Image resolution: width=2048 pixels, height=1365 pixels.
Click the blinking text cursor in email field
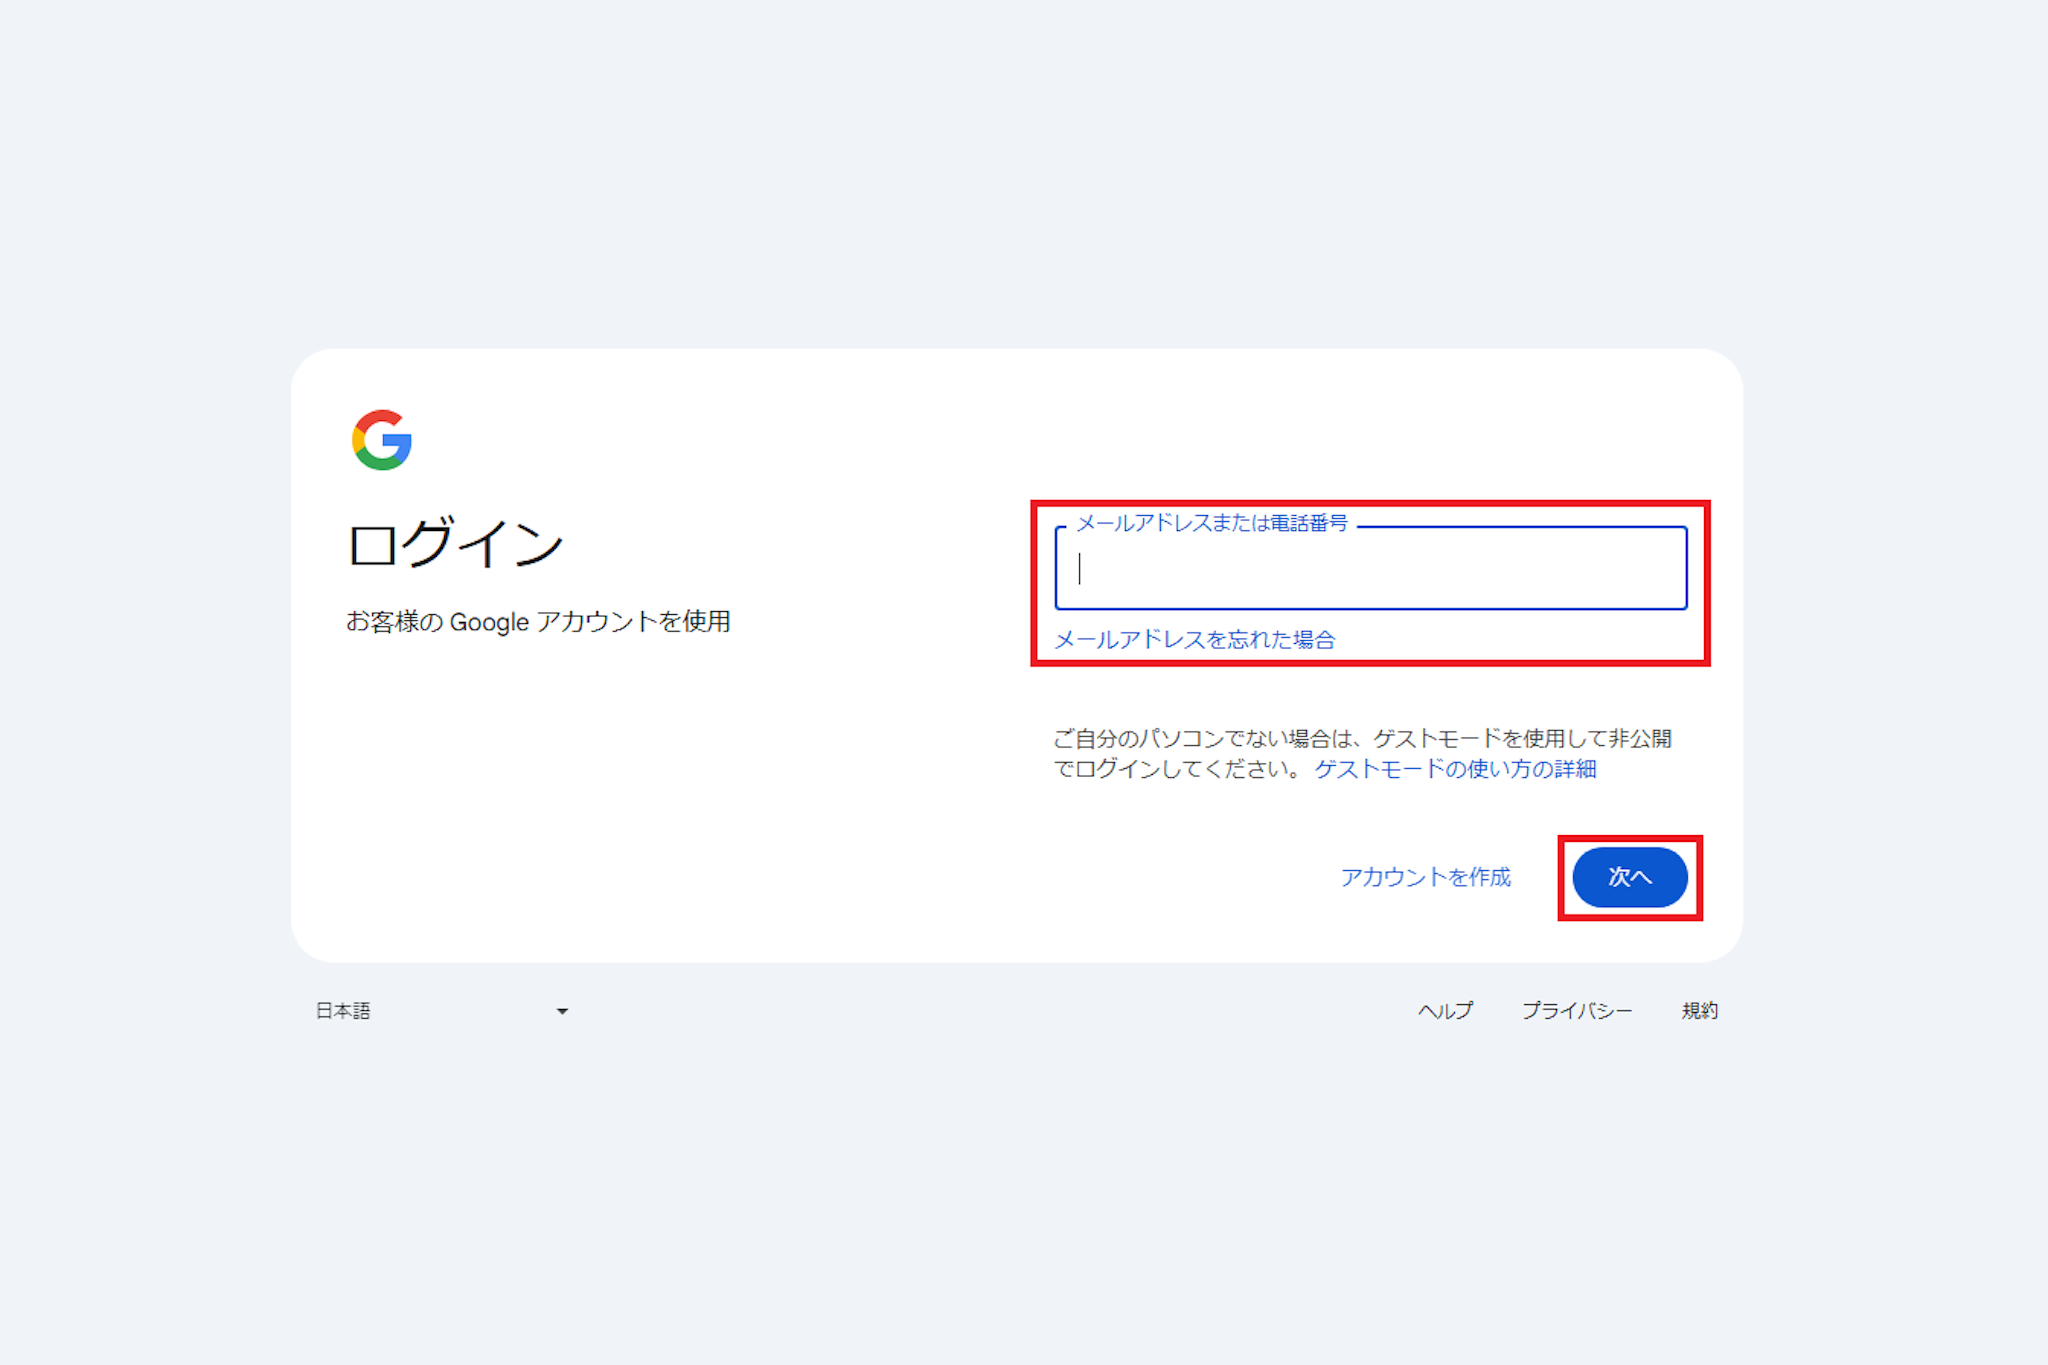[x=1080, y=569]
